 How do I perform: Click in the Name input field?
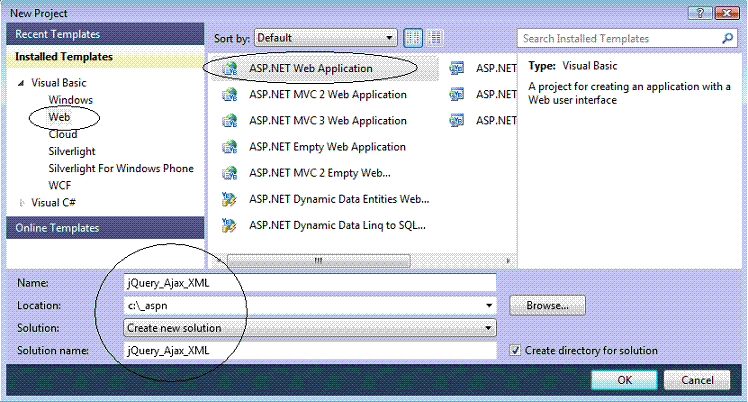point(310,283)
